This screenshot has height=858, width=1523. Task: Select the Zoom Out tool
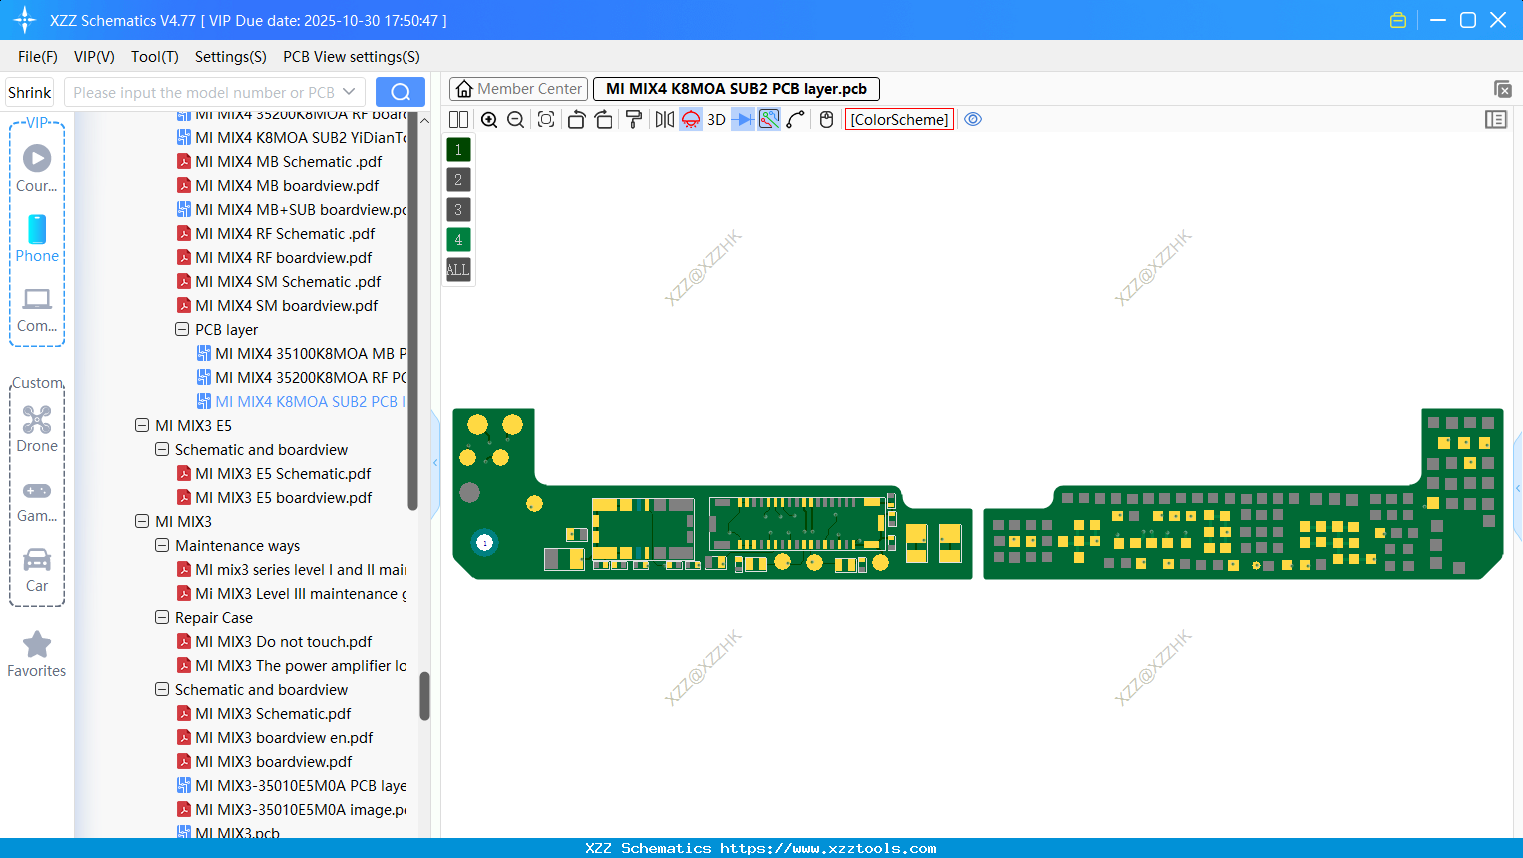(x=514, y=119)
